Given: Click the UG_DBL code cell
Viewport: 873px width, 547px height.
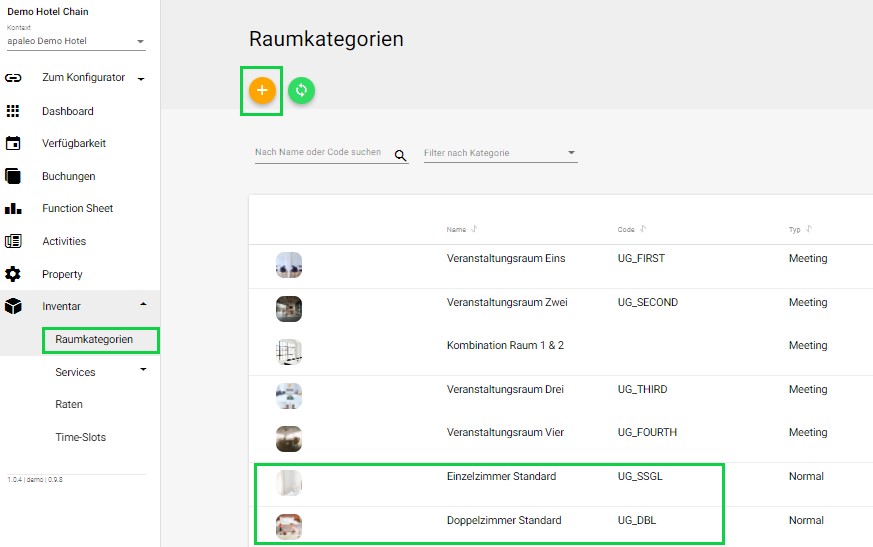Looking at the screenshot, I should [x=636, y=520].
